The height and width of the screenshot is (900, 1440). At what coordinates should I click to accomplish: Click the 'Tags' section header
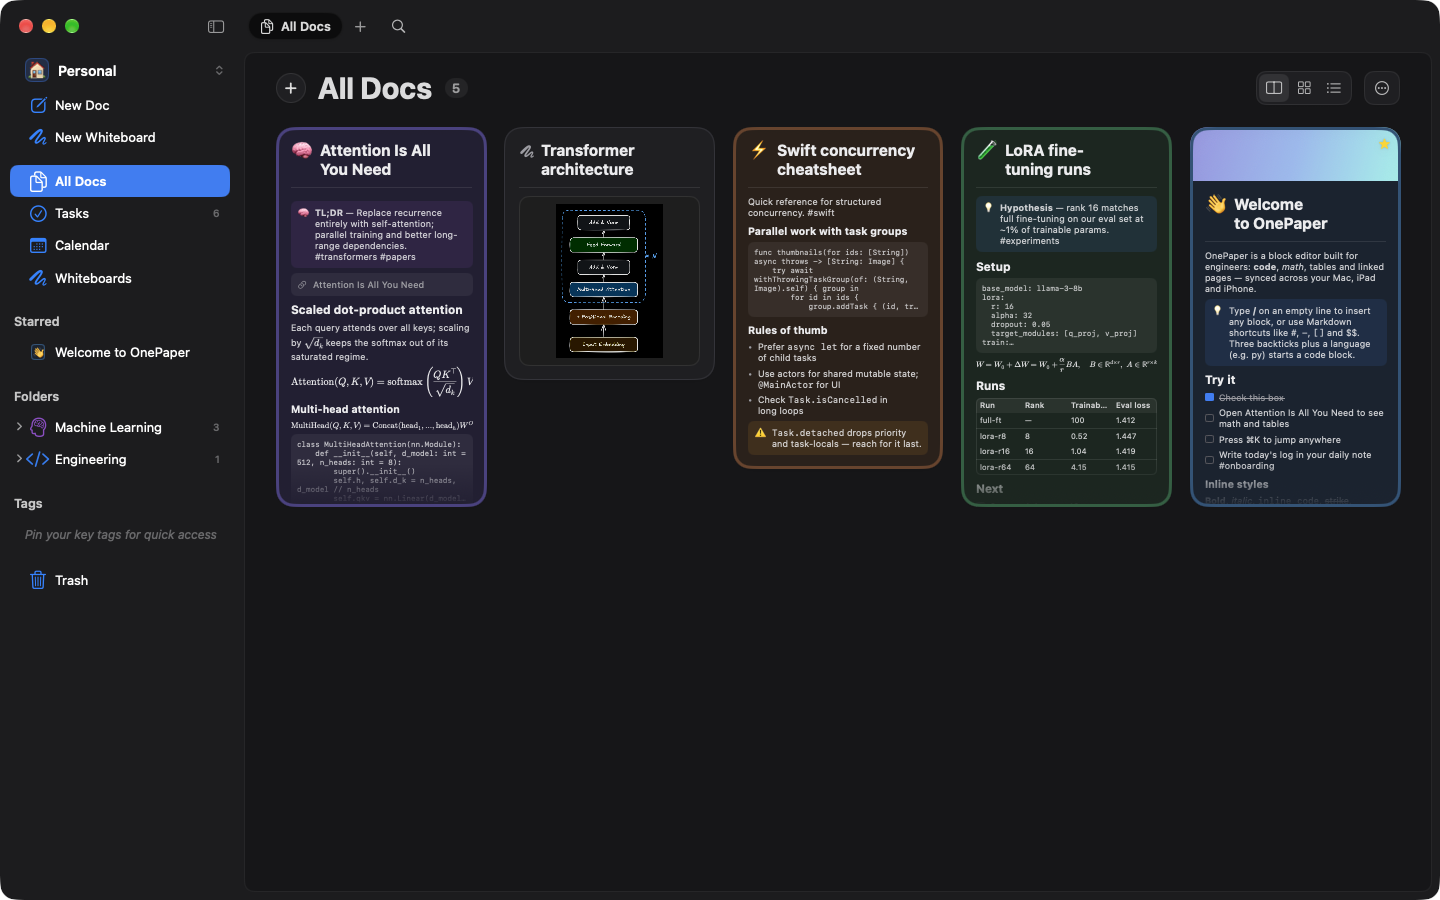coord(28,504)
